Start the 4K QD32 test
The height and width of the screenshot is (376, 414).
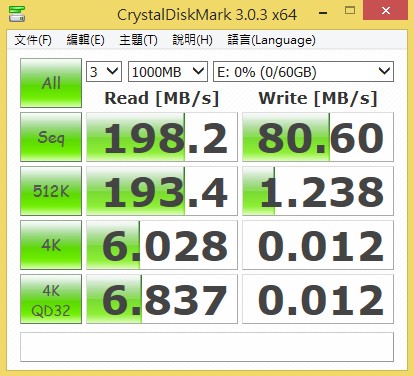click(x=51, y=299)
